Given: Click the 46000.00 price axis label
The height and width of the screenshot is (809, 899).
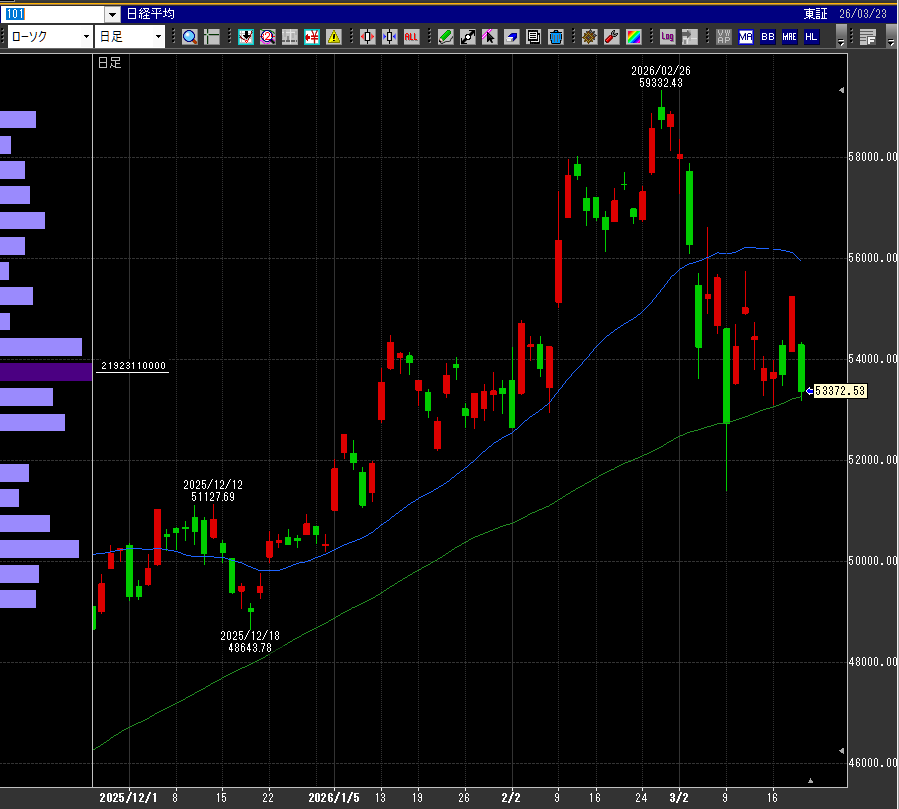Looking at the screenshot, I should coord(872,763).
